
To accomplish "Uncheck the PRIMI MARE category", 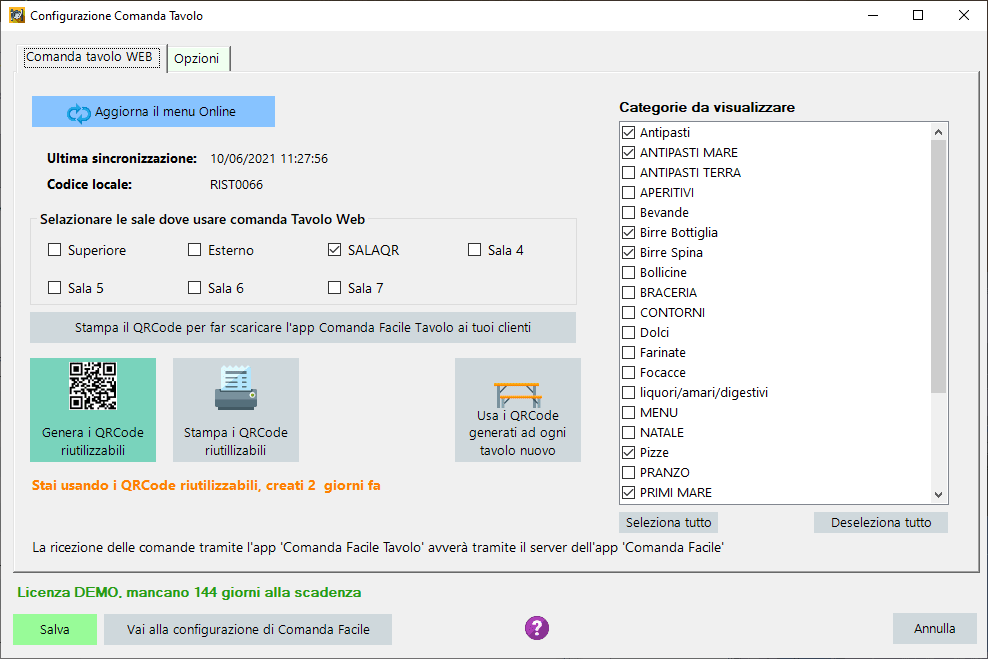I will click(628, 493).
